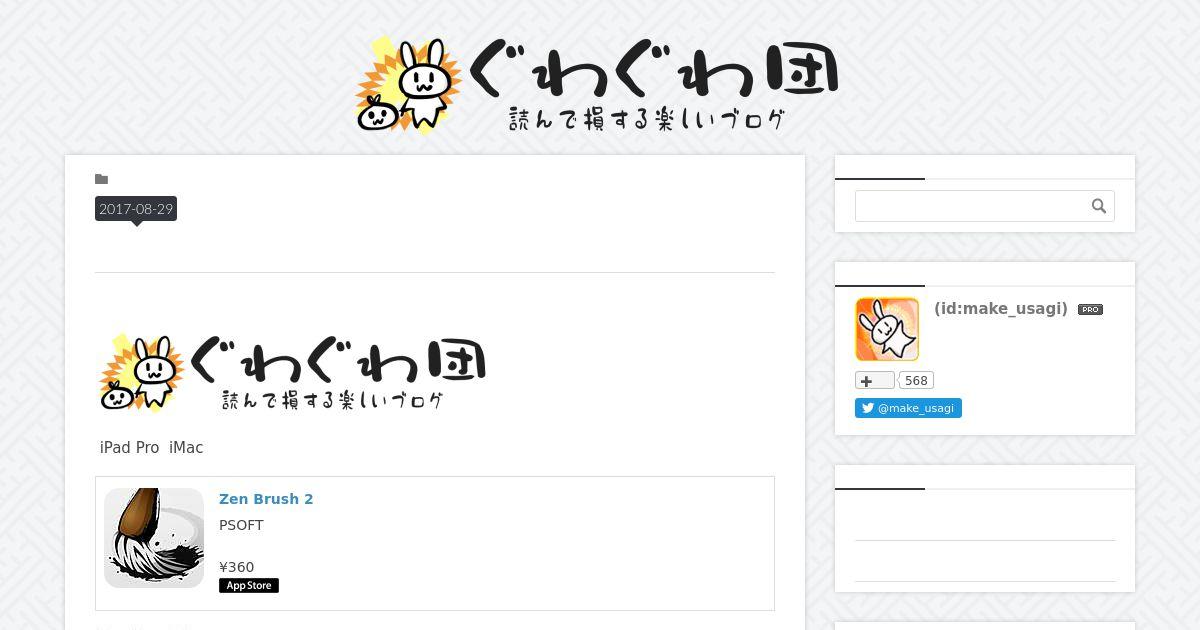Click the id:make_usagi profile link
Screen dimensions: 1200x630
coord(1001,309)
